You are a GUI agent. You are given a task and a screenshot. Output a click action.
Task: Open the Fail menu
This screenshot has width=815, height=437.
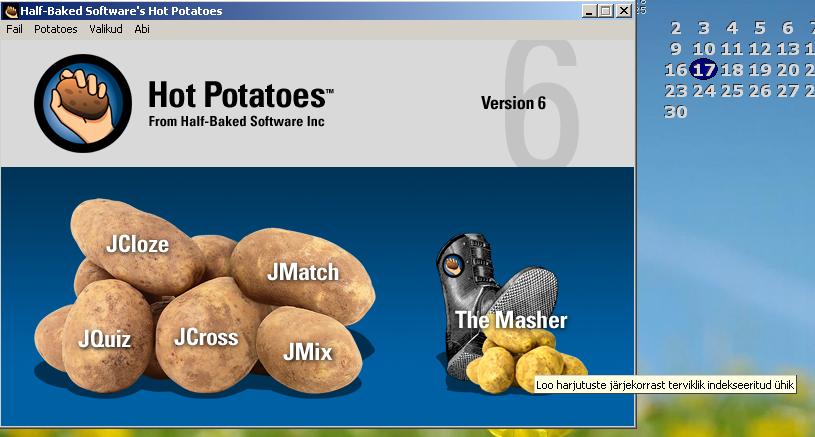pos(14,29)
